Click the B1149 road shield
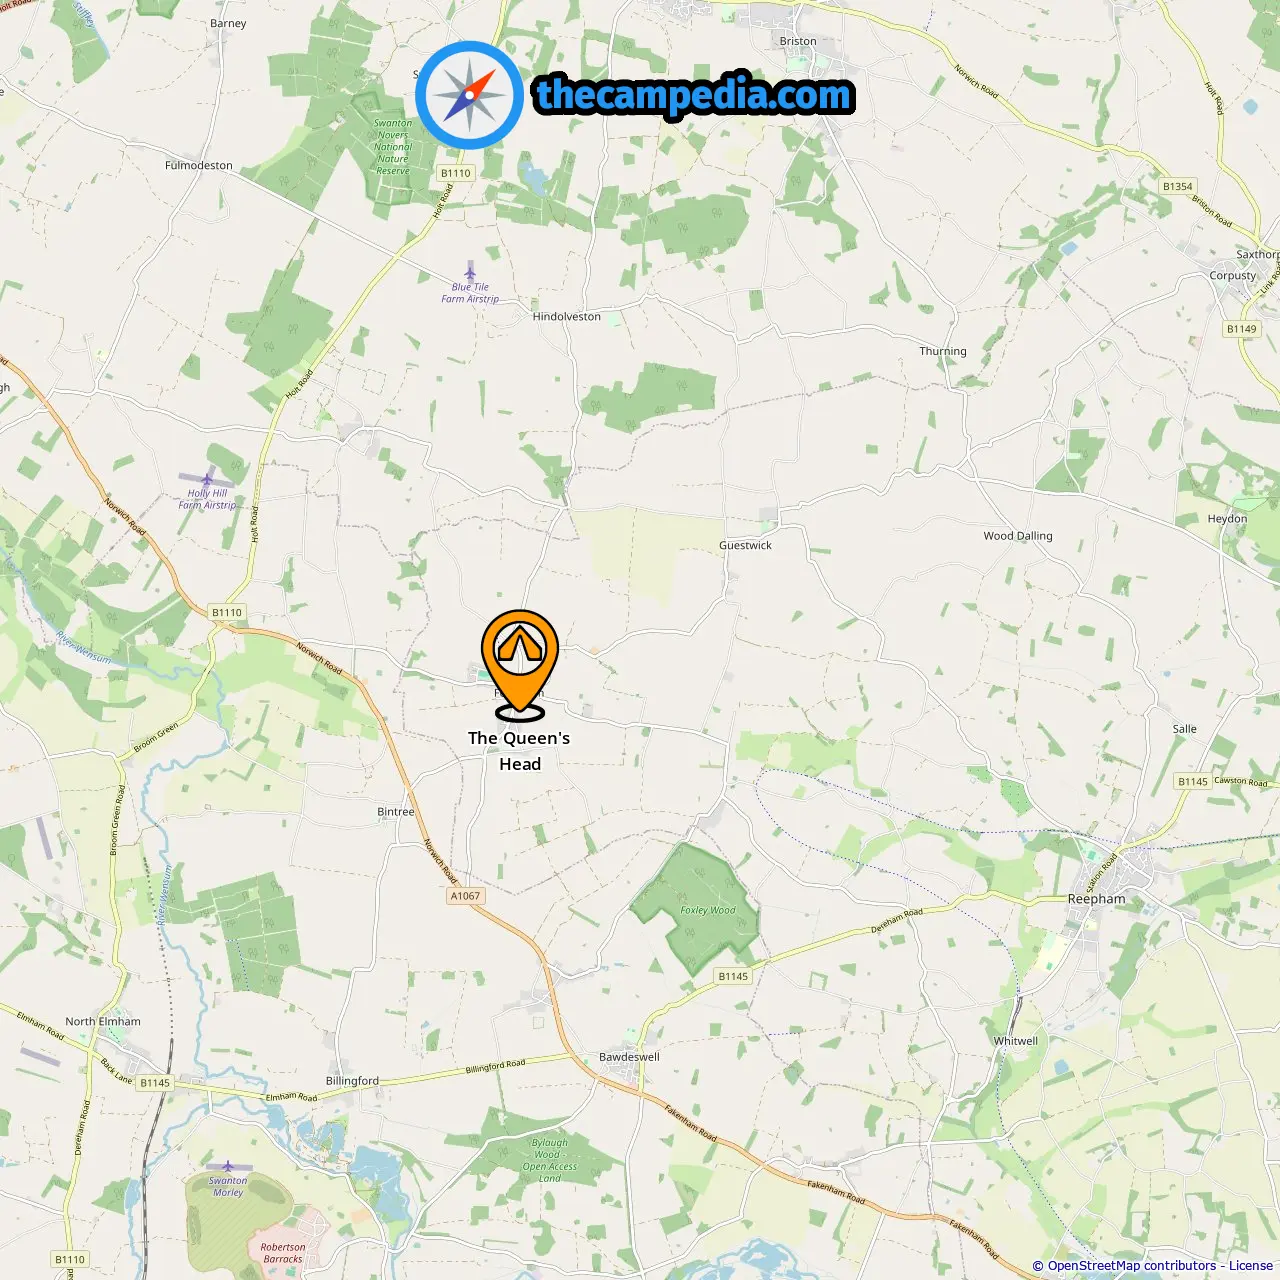 tap(1242, 328)
